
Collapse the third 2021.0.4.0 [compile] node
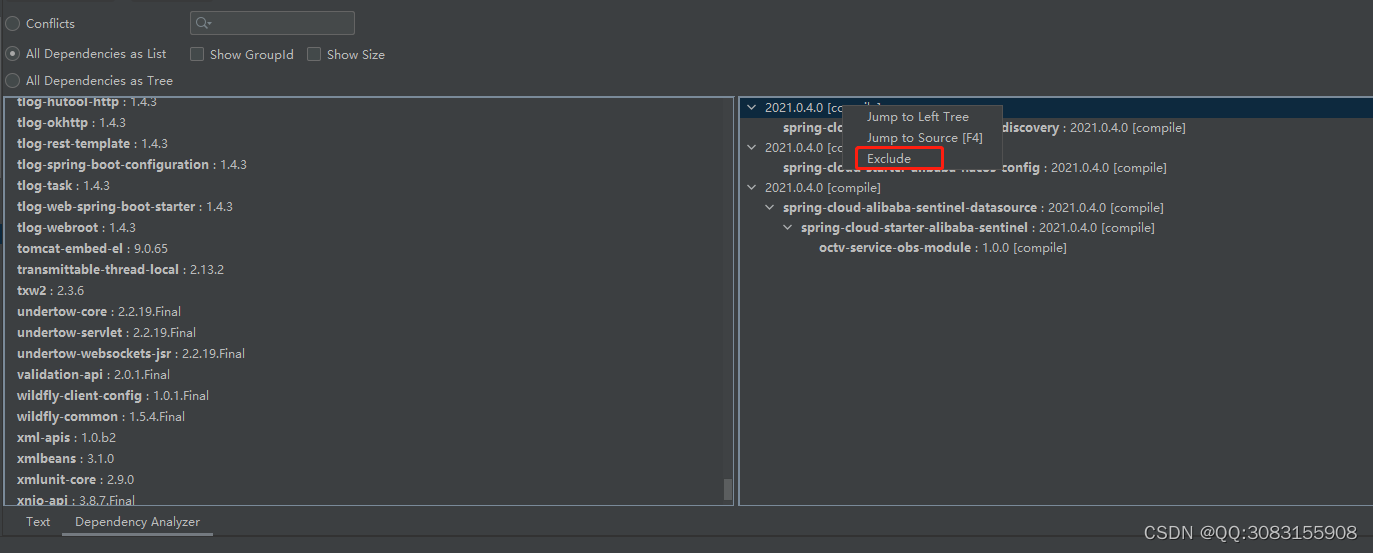[x=752, y=187]
